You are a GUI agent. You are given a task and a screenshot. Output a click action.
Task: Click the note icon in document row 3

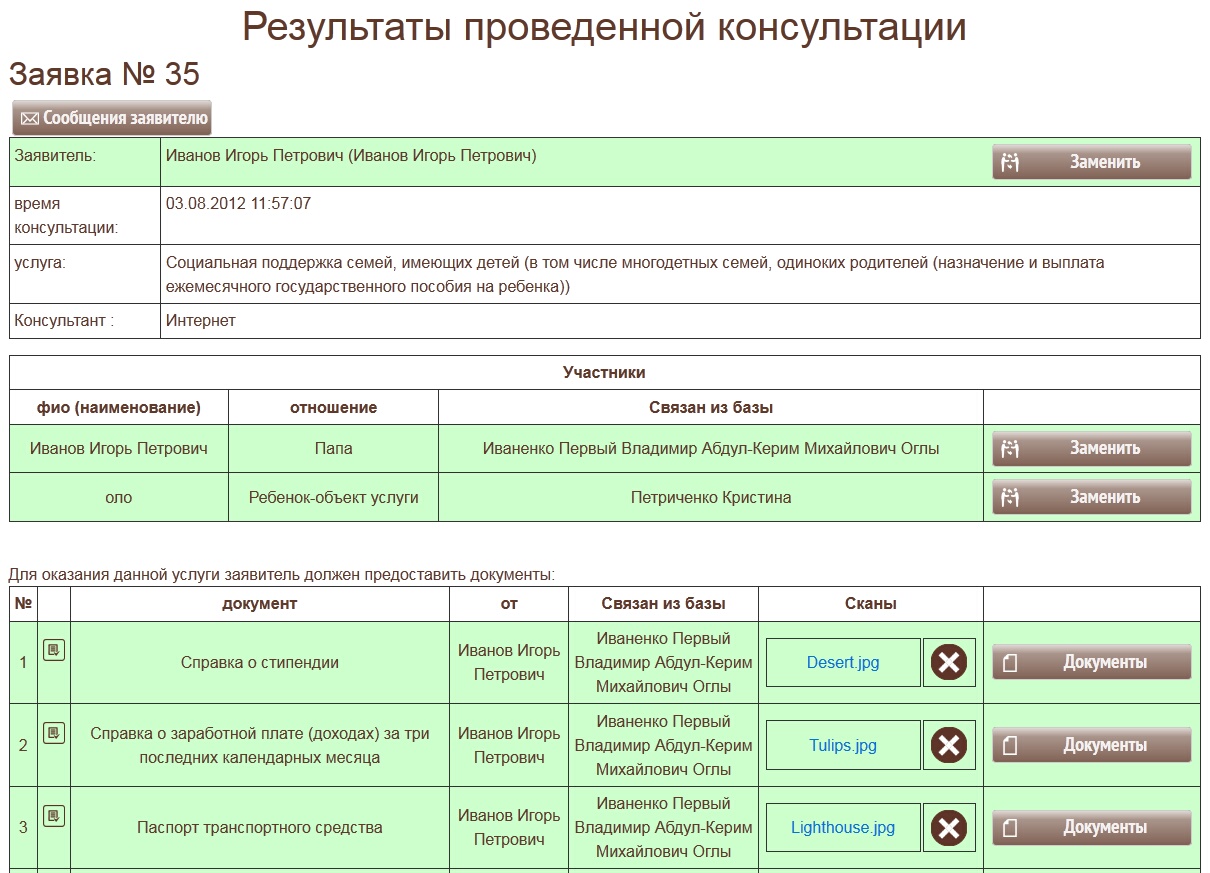coord(54,816)
